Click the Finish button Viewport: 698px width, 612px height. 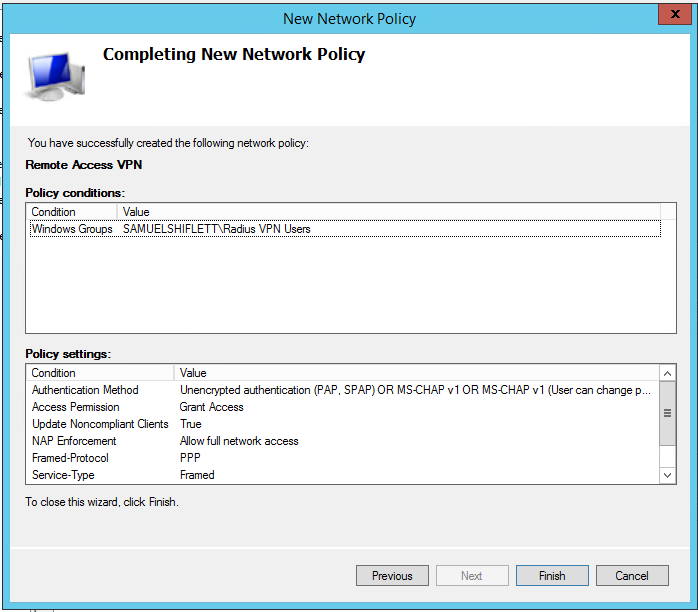552,576
